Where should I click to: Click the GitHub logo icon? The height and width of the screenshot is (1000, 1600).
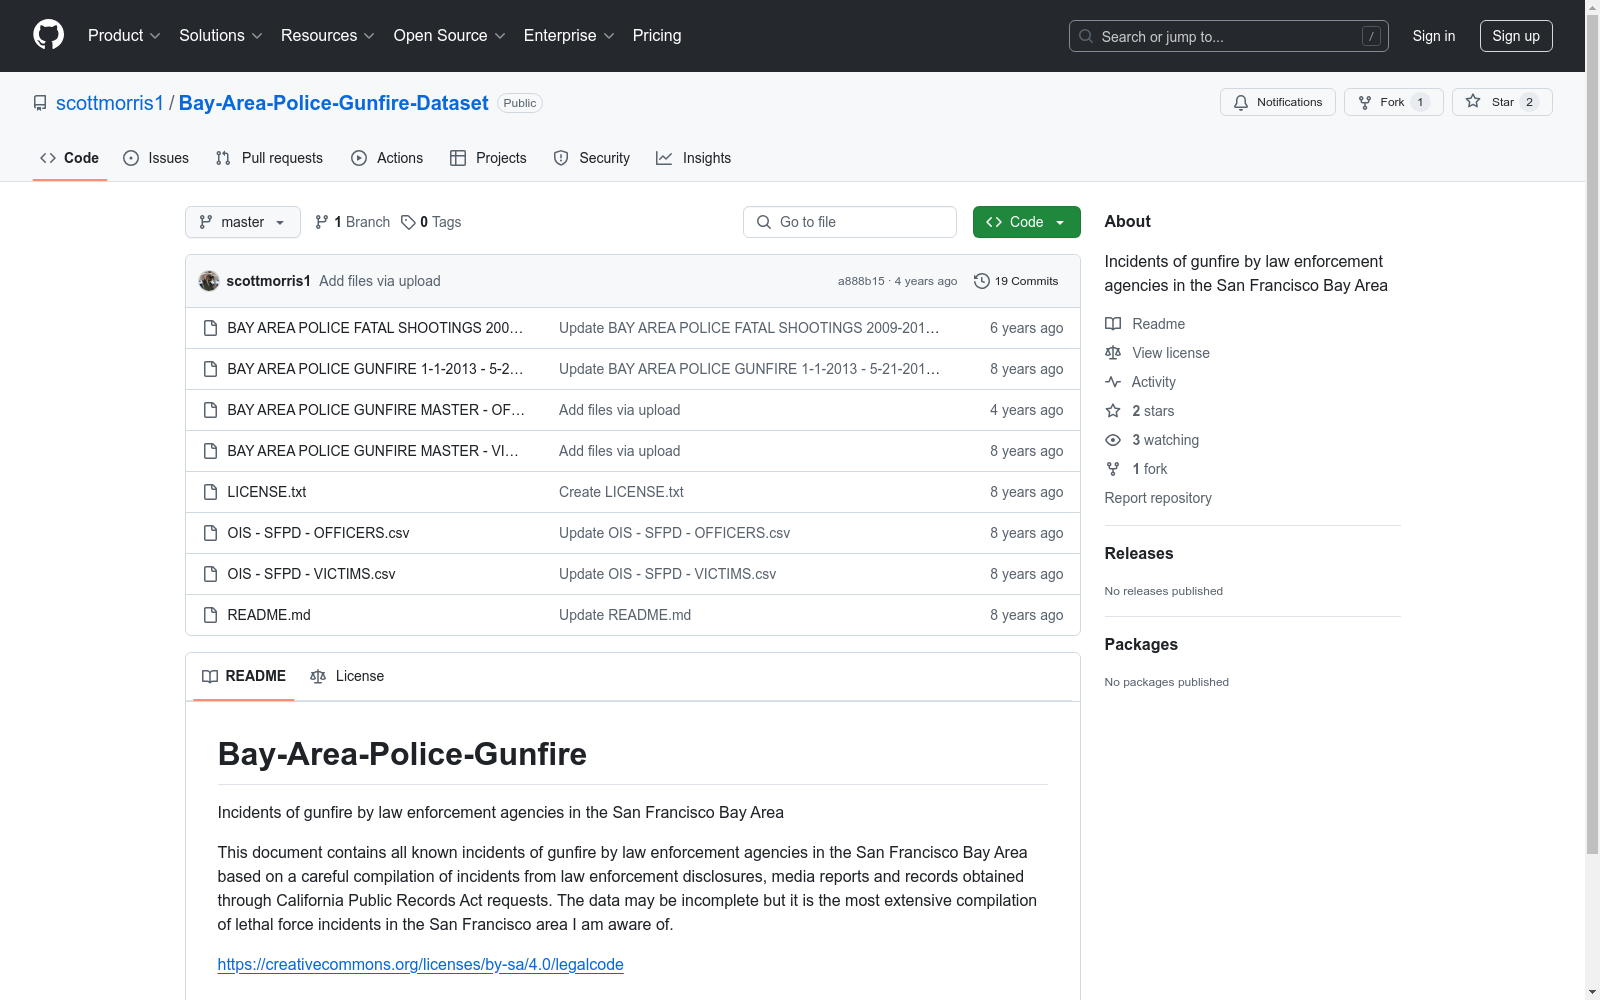point(48,35)
